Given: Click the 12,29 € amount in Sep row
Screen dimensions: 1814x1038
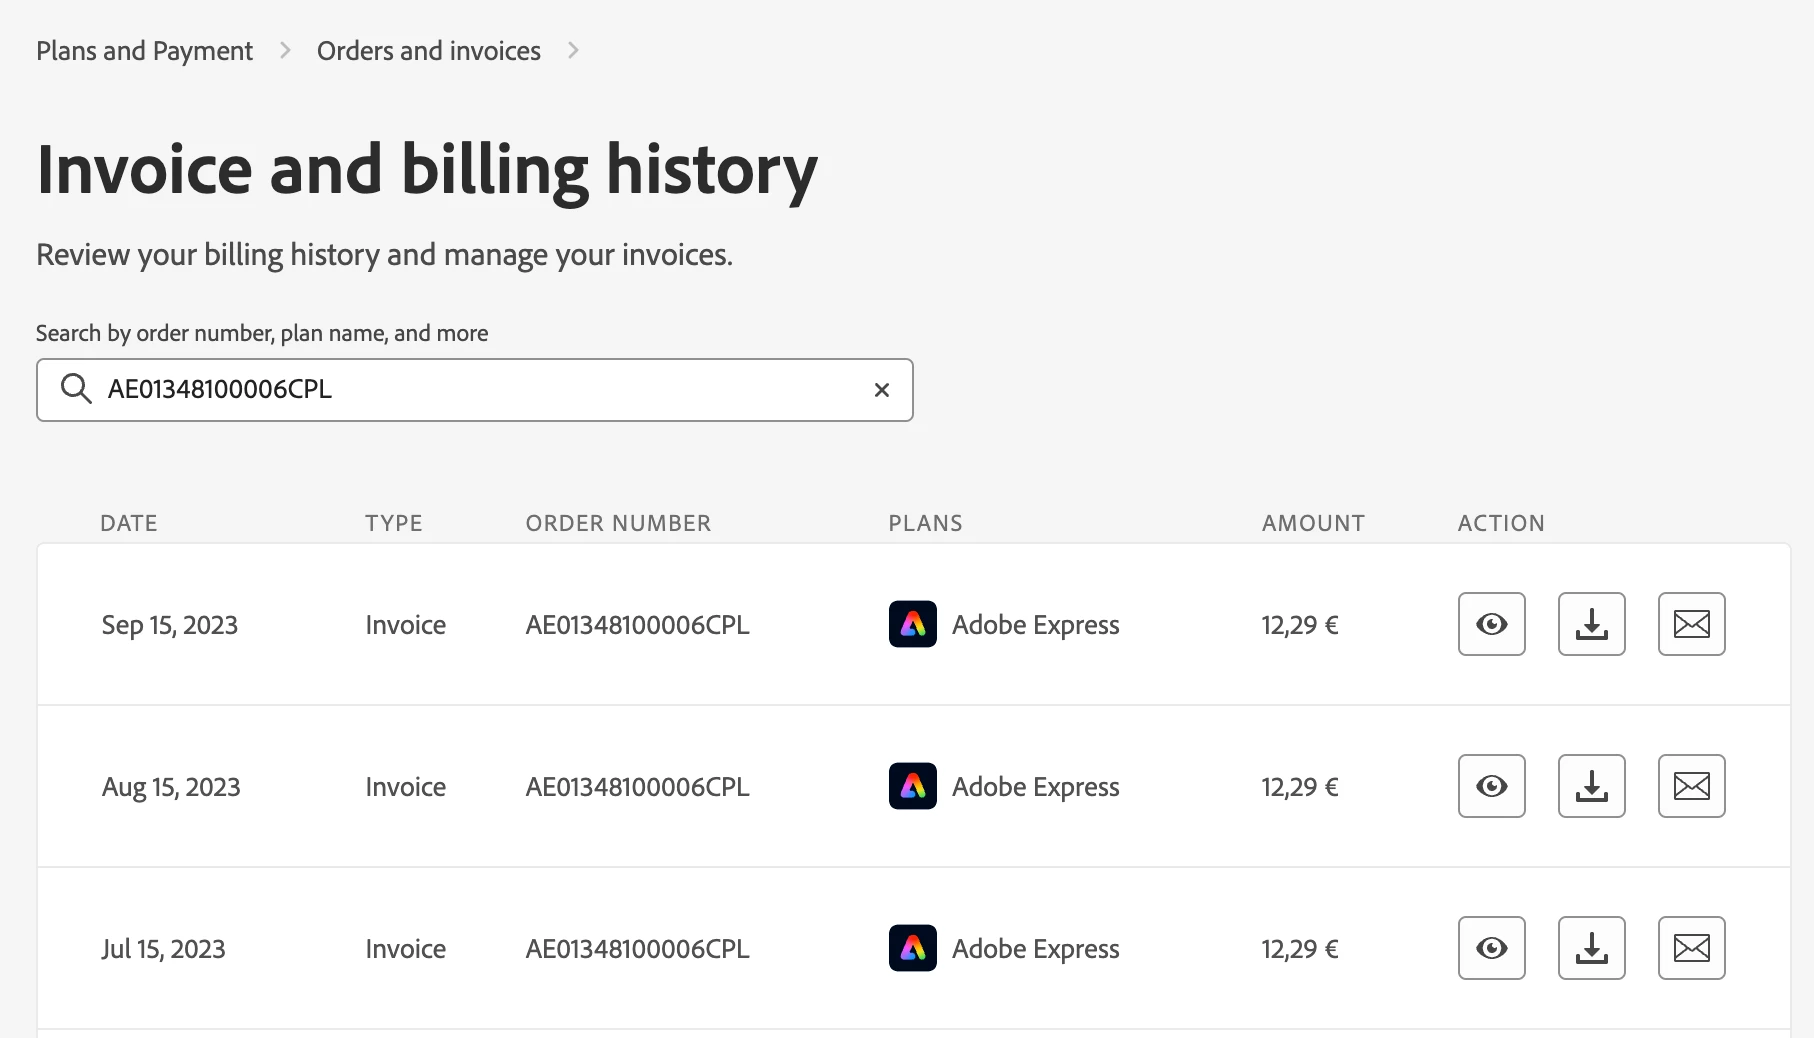Looking at the screenshot, I should point(1299,625).
